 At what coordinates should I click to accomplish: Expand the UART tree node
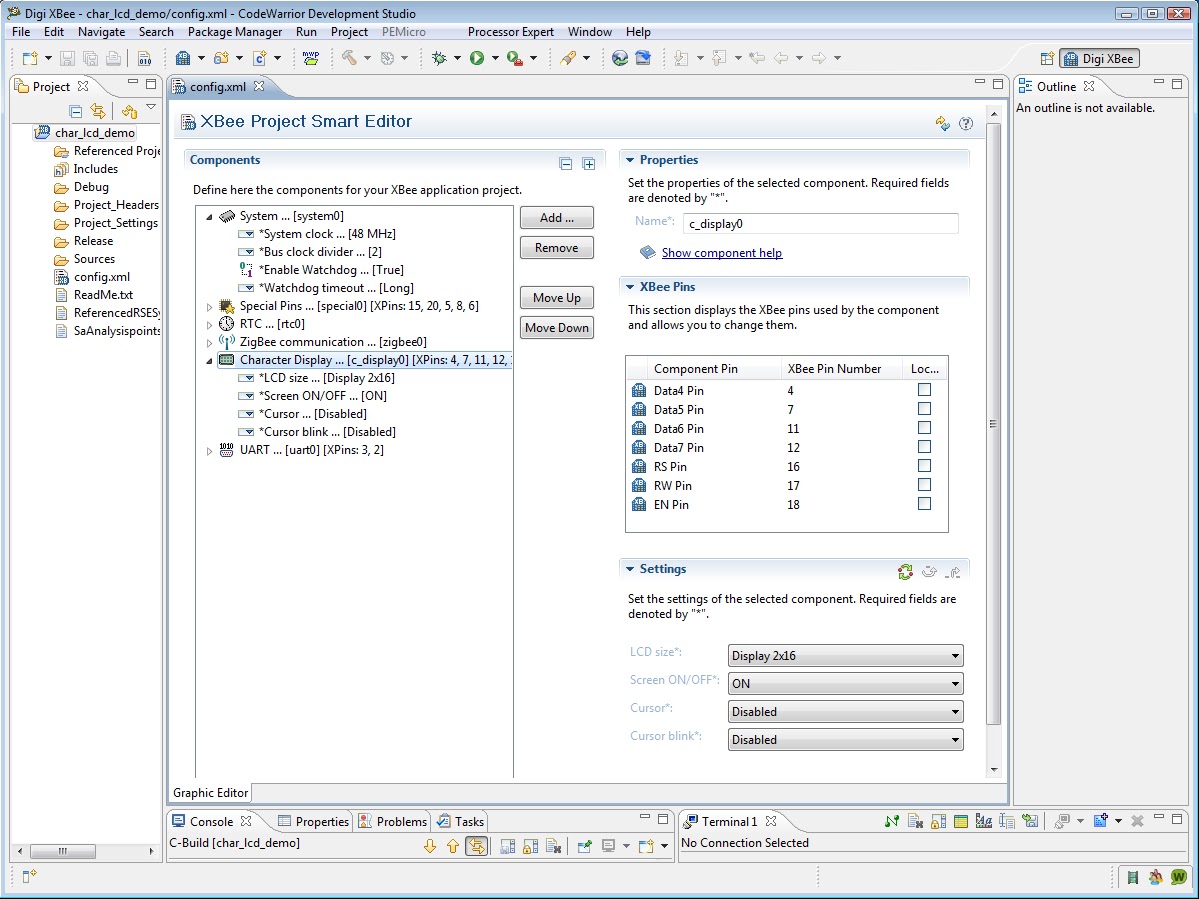(210, 451)
